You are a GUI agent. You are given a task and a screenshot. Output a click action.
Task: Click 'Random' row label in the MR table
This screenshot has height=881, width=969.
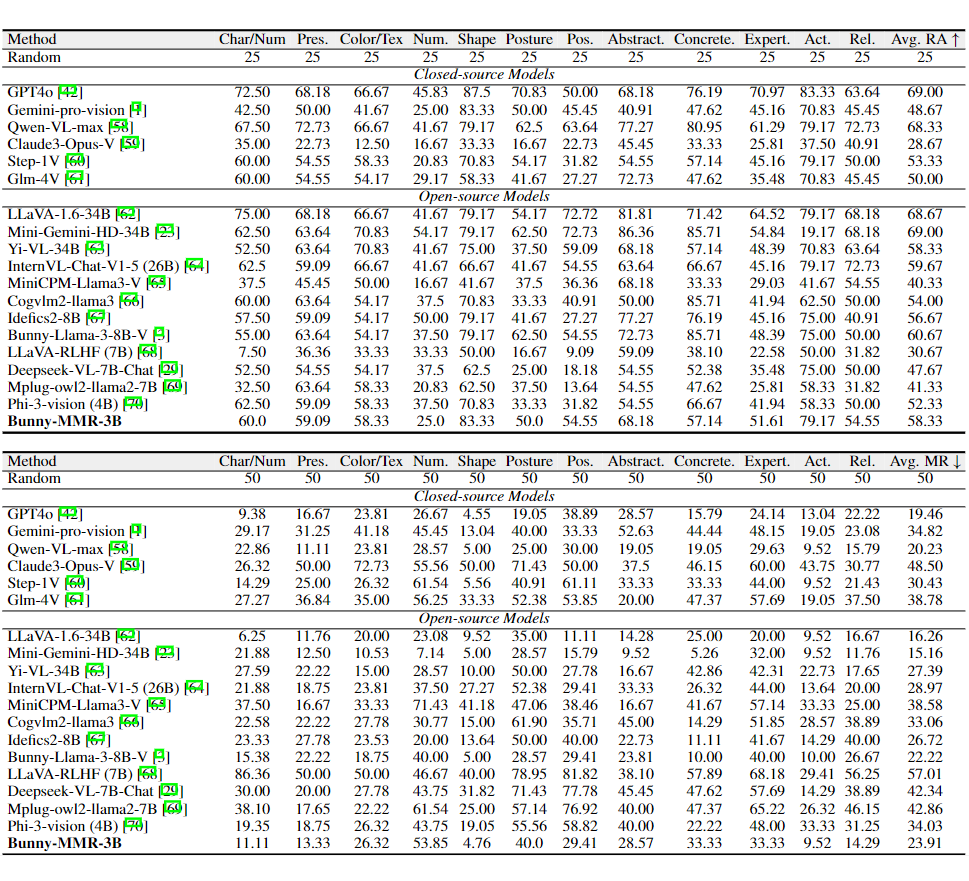34,478
